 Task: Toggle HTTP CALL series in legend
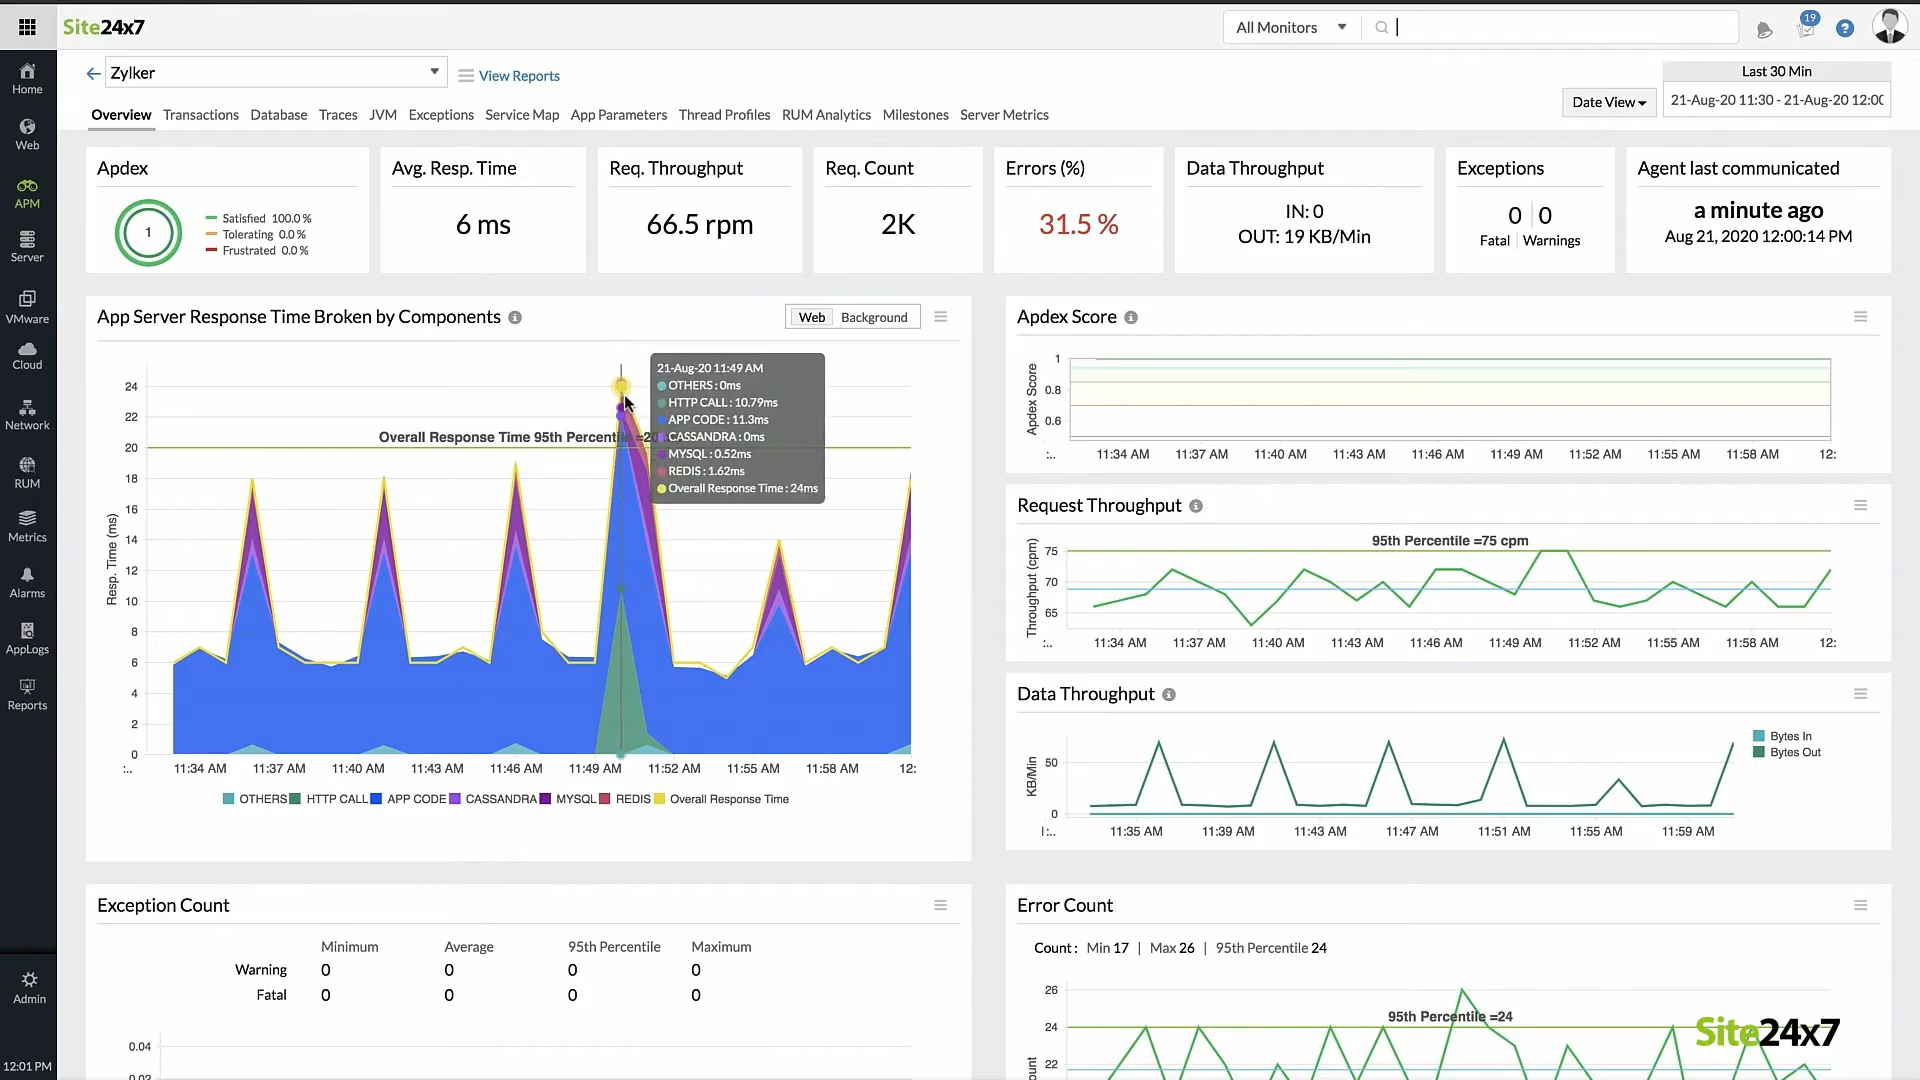pyautogui.click(x=329, y=799)
